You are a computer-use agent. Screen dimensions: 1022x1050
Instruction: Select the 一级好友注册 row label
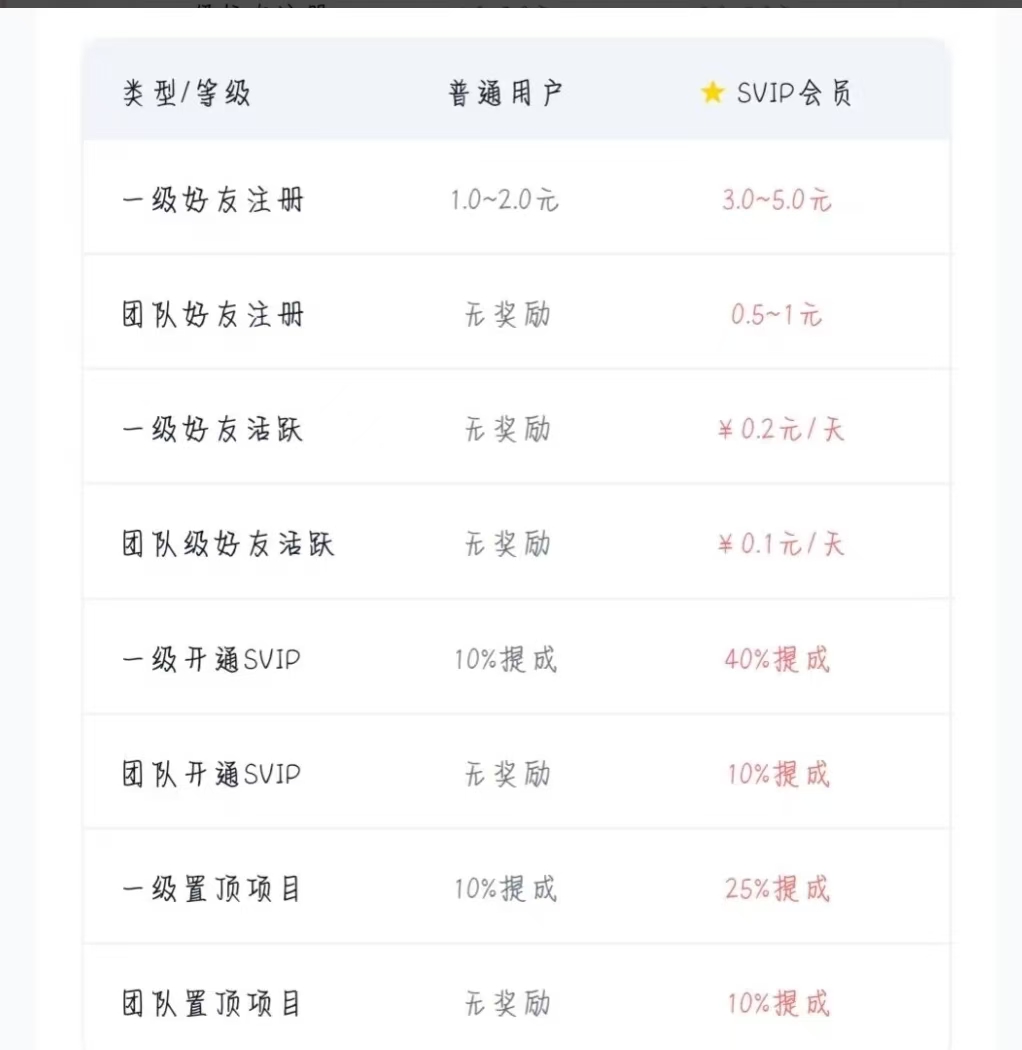pyautogui.click(x=212, y=200)
